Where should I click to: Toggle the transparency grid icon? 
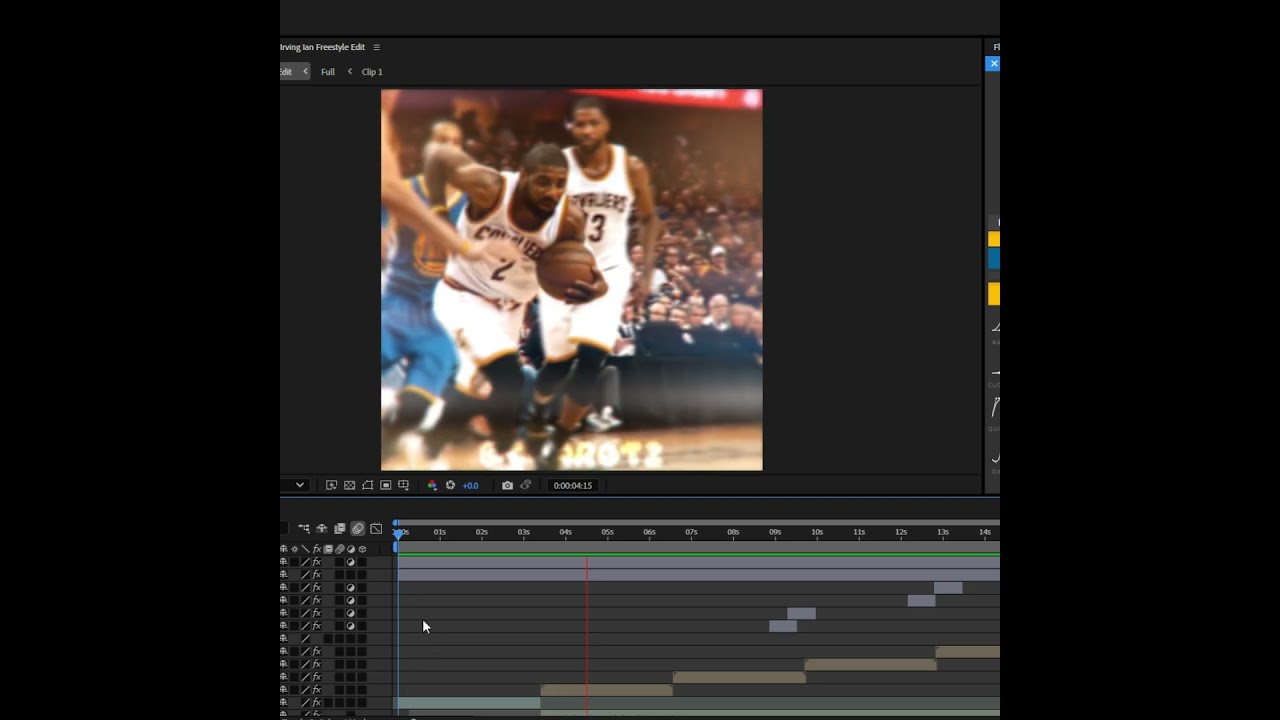click(349, 485)
